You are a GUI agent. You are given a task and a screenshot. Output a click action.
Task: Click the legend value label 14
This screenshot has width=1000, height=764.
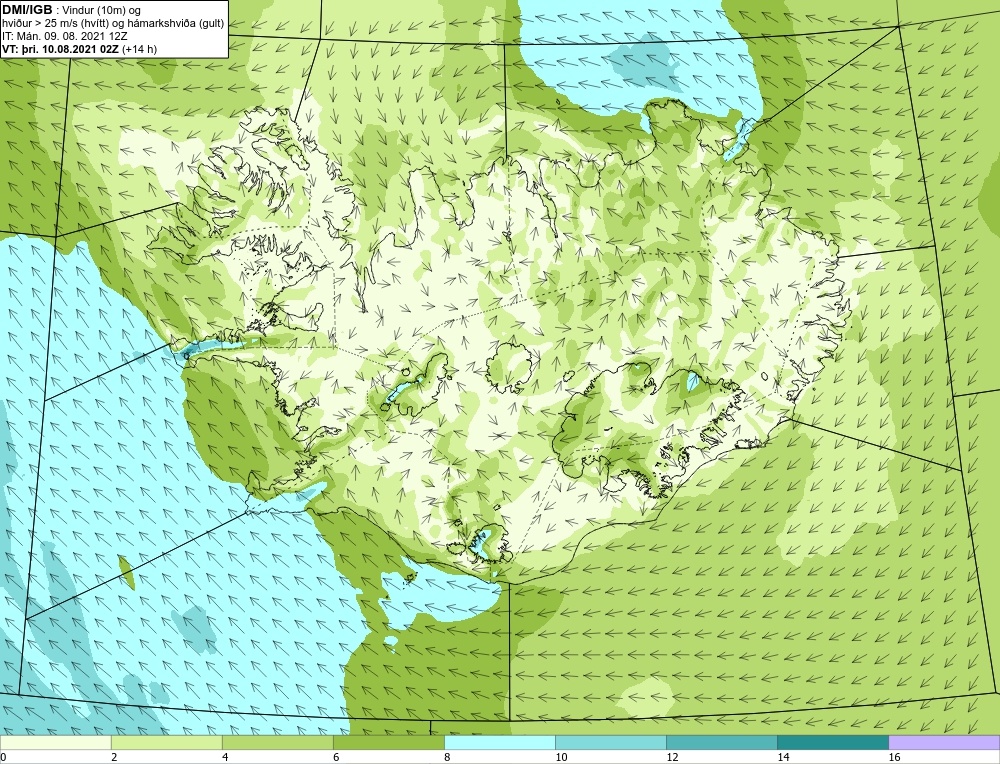click(x=783, y=757)
